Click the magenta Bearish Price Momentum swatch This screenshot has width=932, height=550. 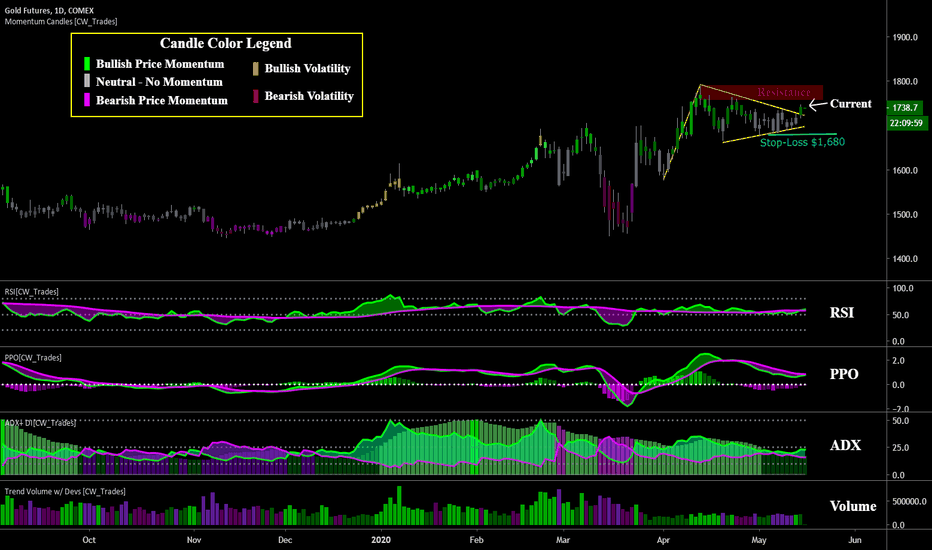click(x=87, y=100)
